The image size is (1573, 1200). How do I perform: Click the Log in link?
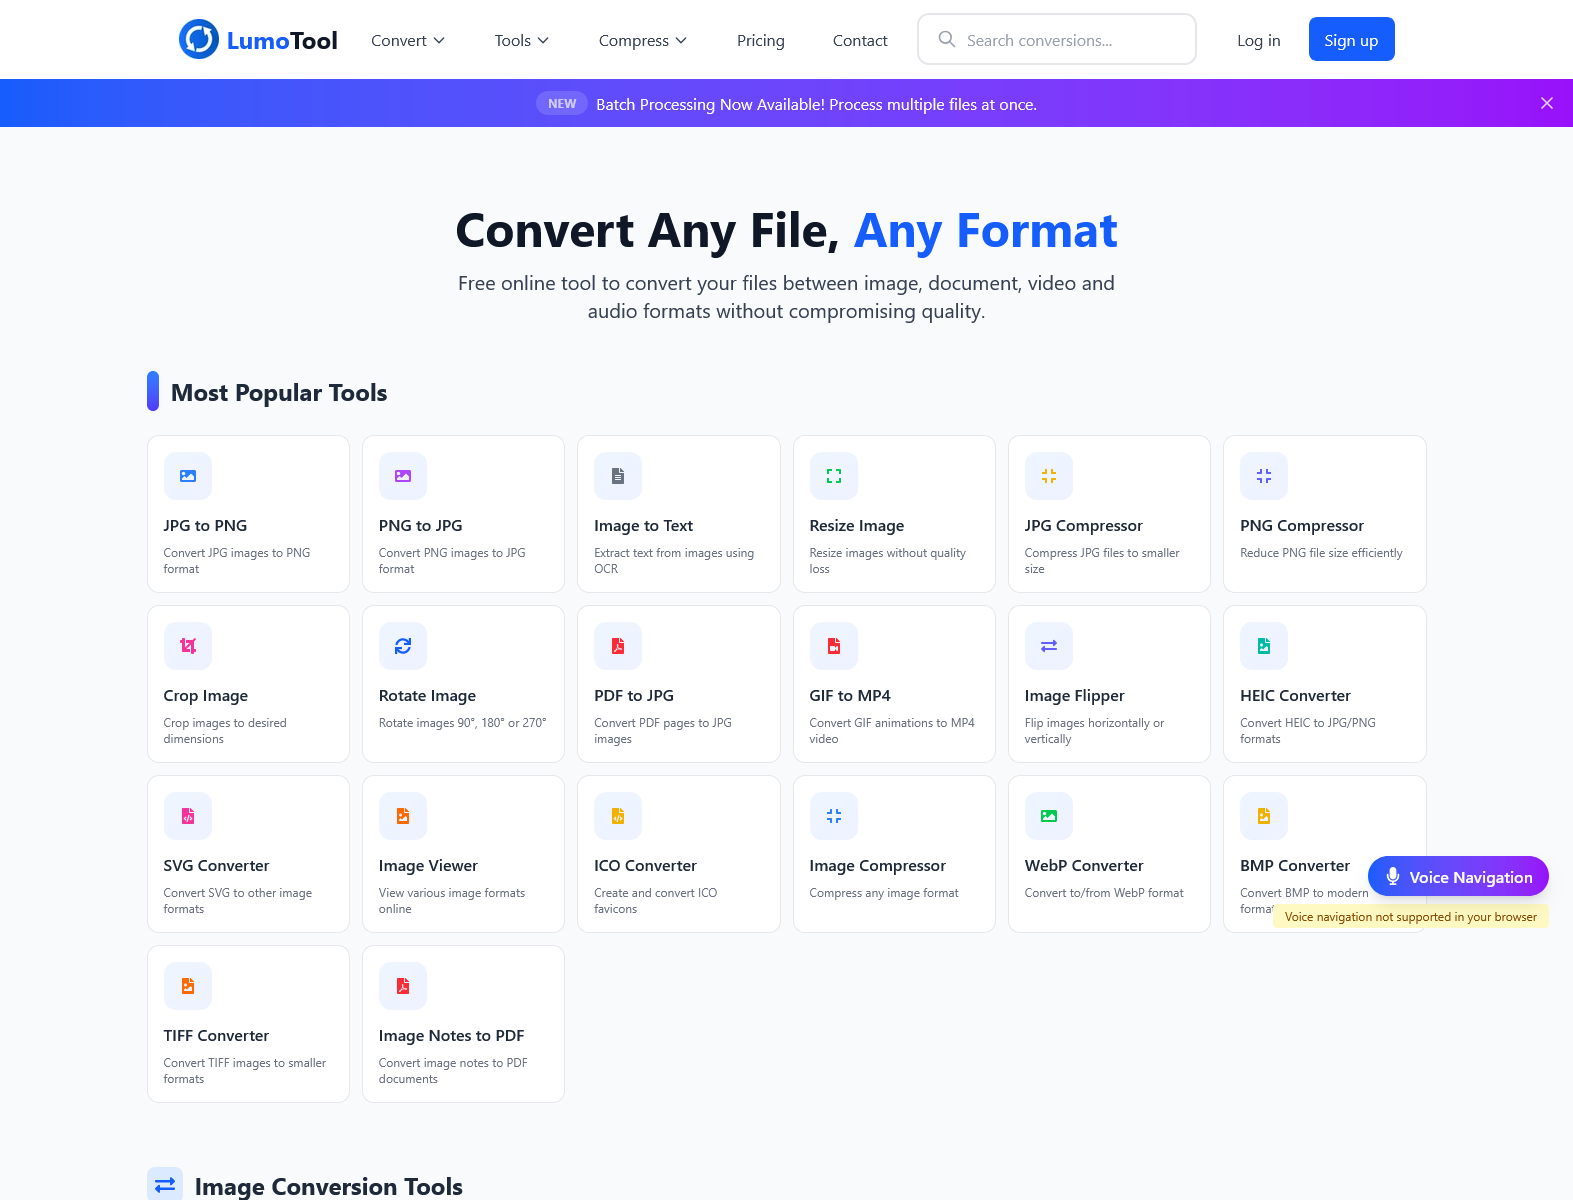(1258, 40)
